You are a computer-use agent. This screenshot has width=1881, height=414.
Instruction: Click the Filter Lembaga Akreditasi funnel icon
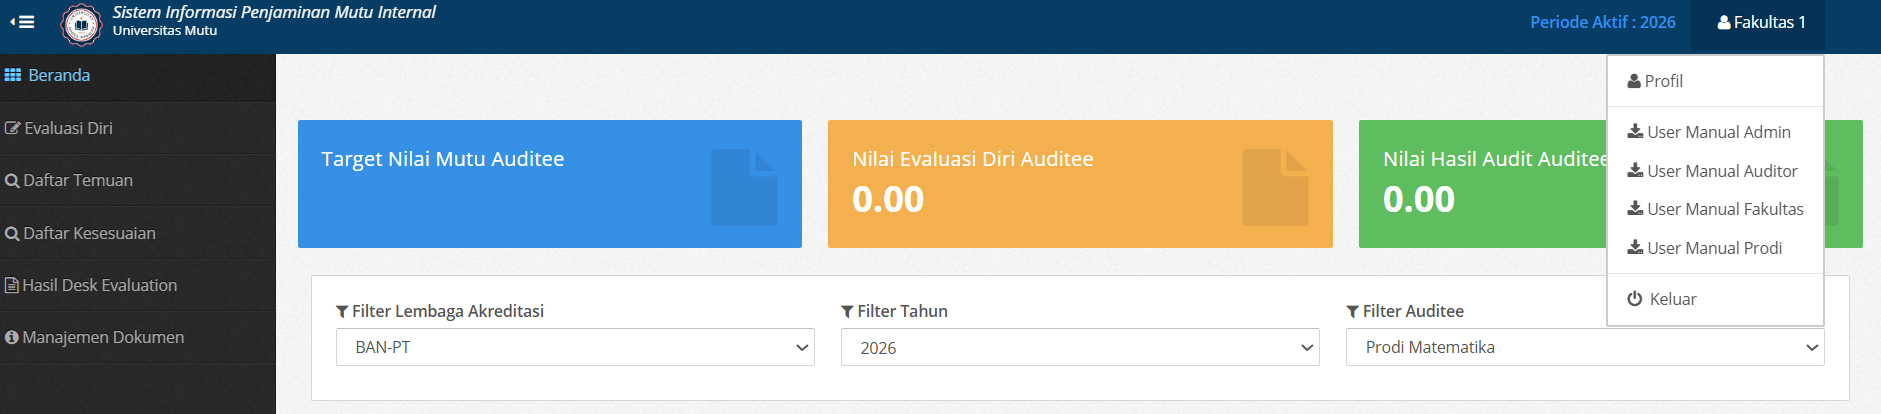coord(343,312)
